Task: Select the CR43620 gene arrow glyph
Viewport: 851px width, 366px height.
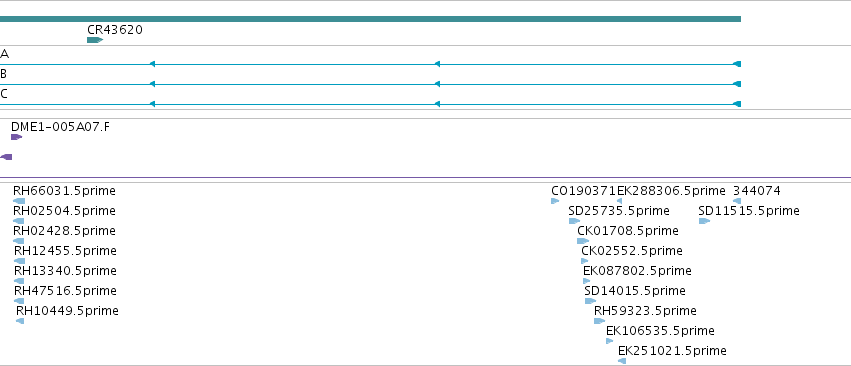Action: pos(95,40)
